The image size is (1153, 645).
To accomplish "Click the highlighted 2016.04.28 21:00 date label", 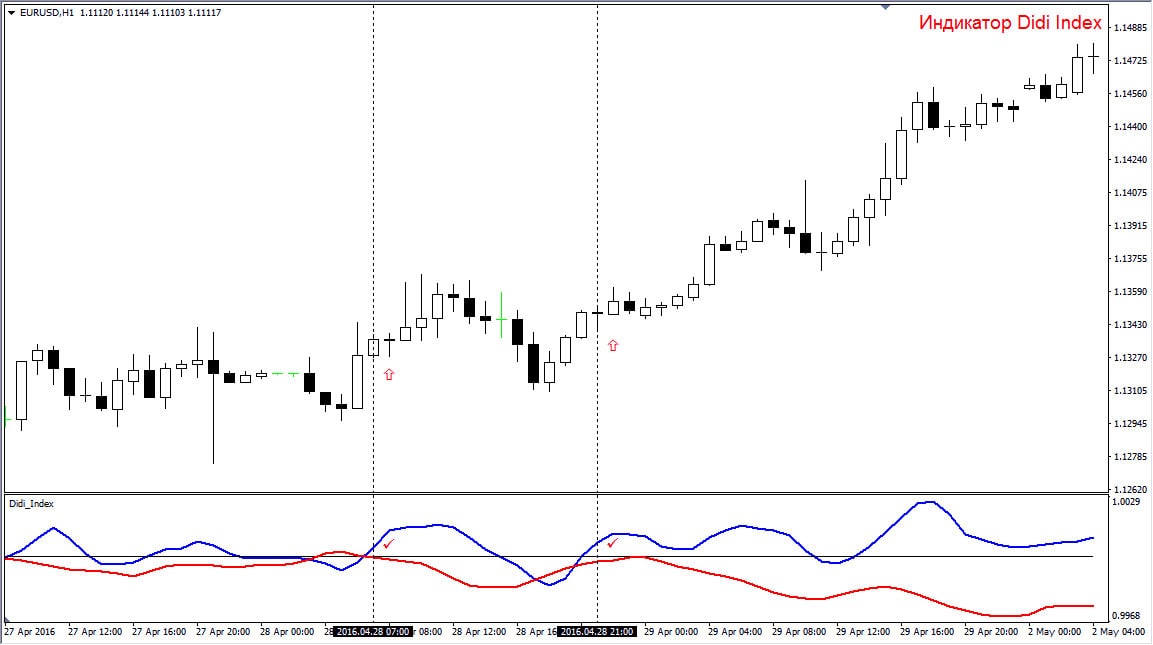I will [x=597, y=632].
